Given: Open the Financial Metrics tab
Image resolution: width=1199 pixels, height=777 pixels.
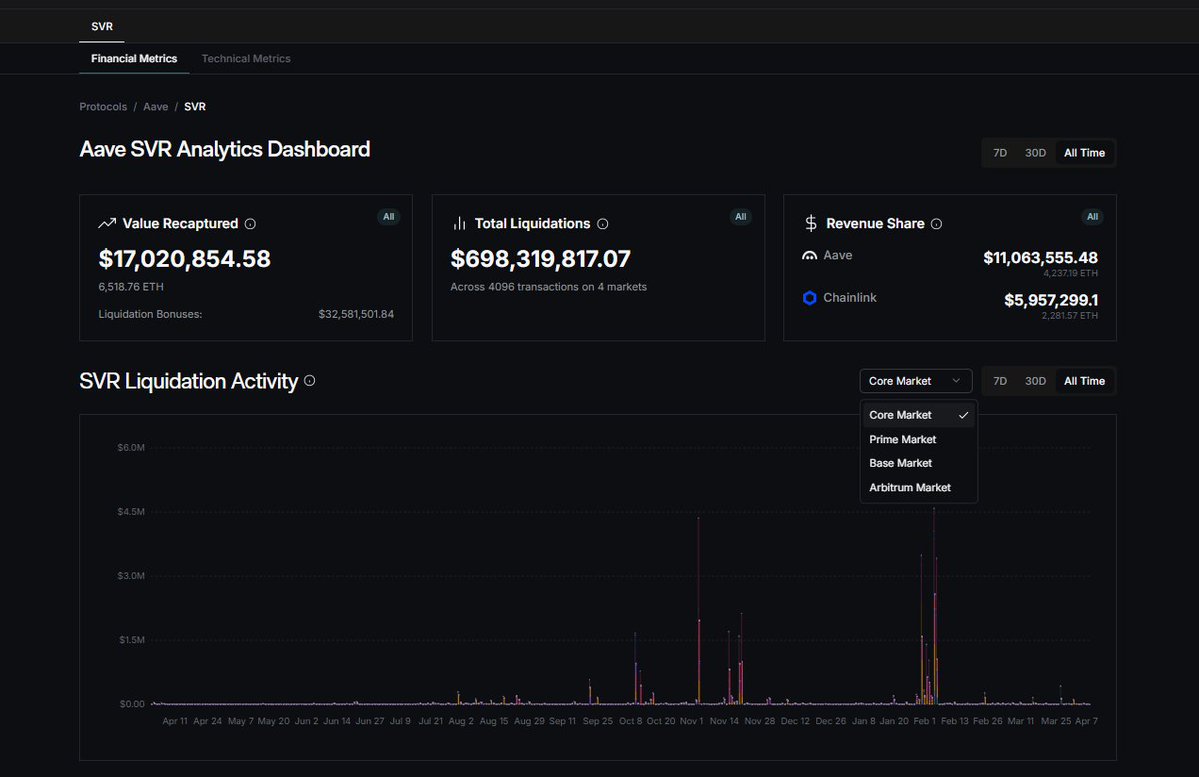Looking at the screenshot, I should [134, 59].
